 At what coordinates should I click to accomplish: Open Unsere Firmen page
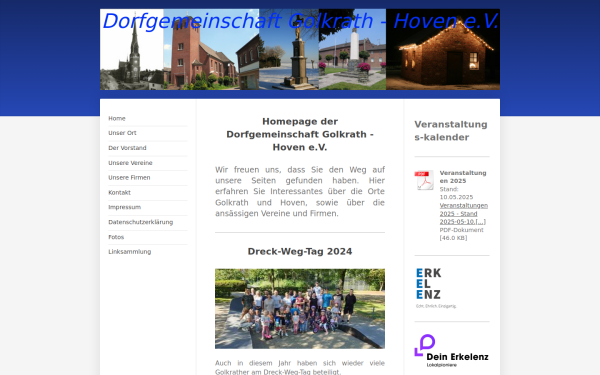[x=129, y=178]
